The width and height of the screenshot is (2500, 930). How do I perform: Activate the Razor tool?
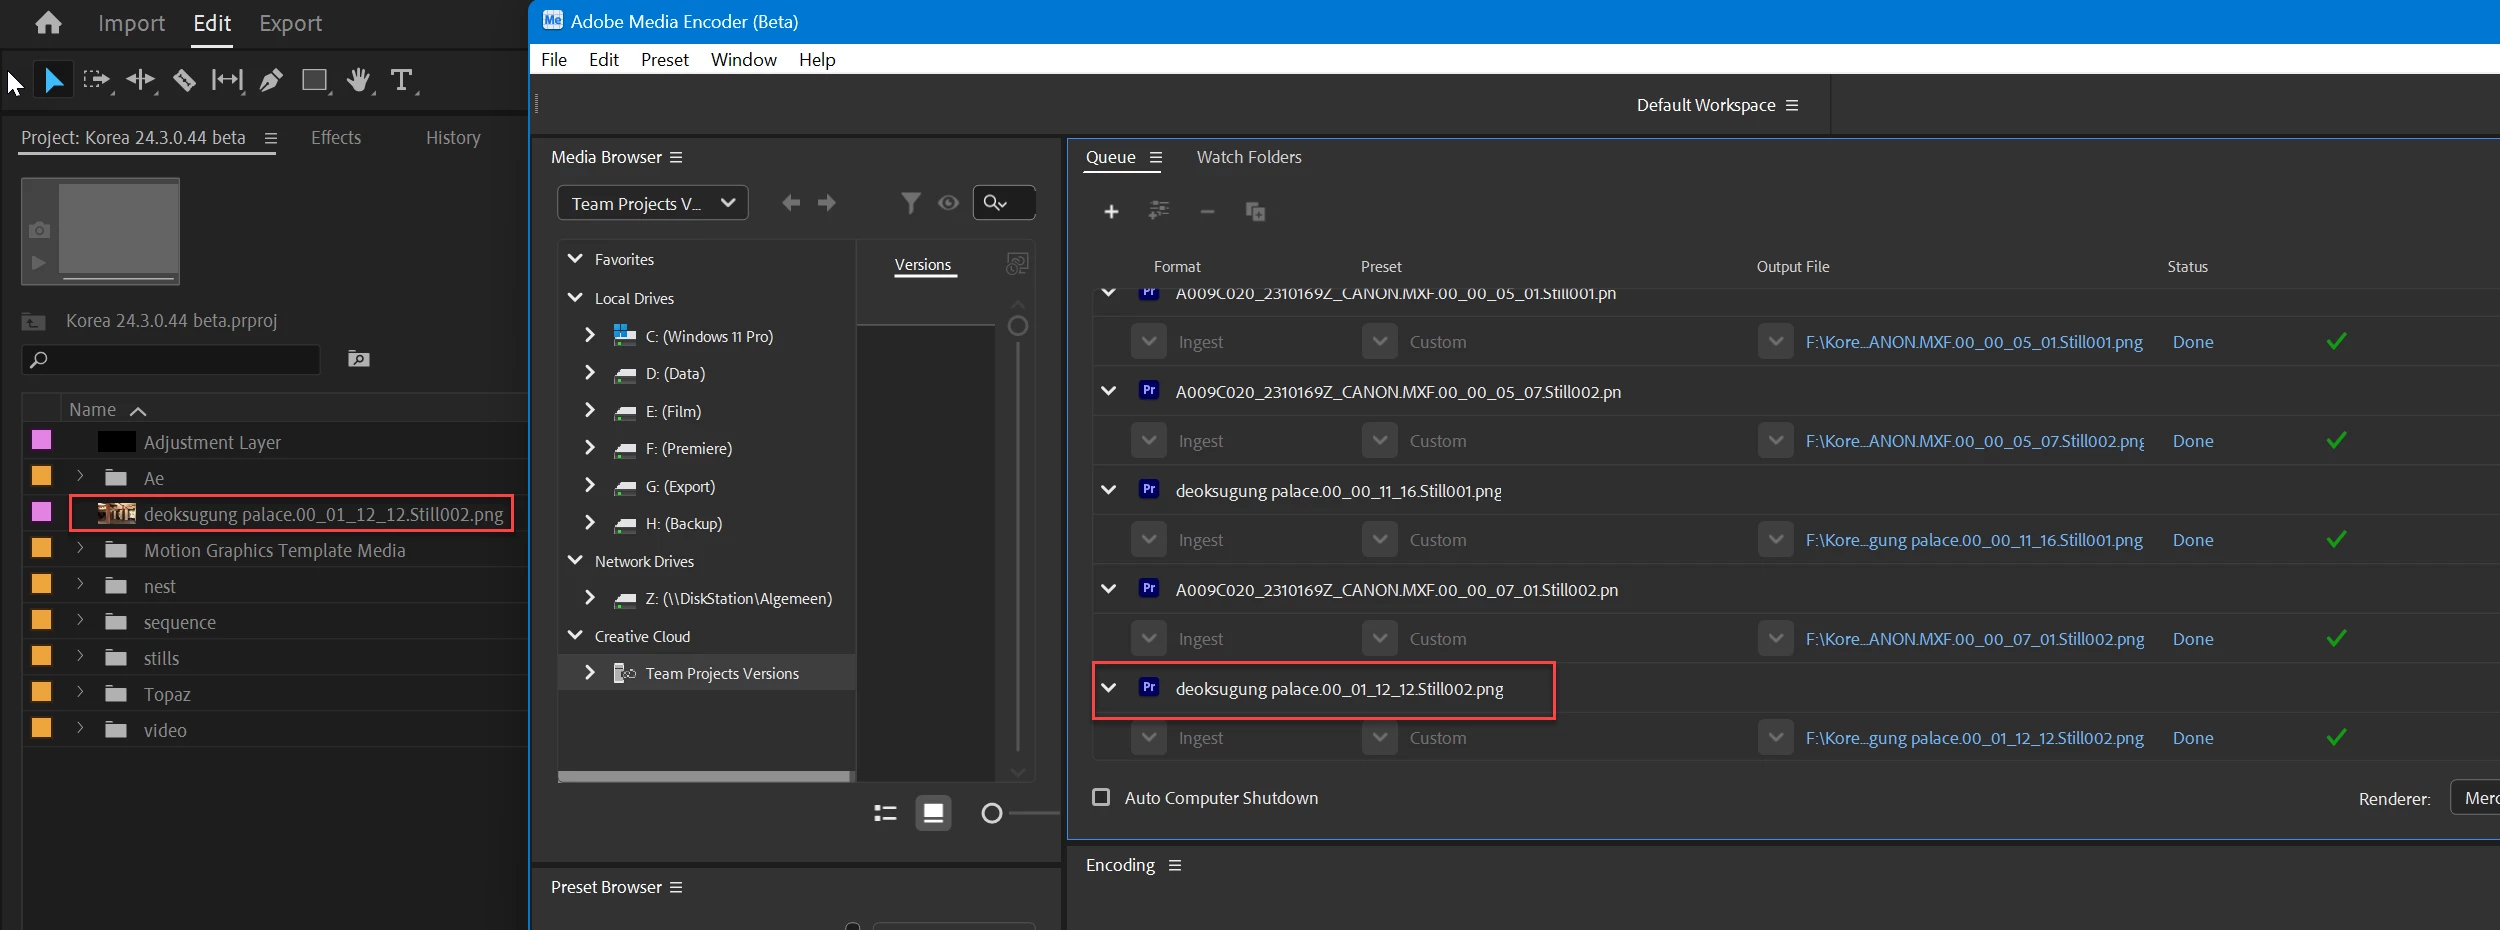pos(184,80)
